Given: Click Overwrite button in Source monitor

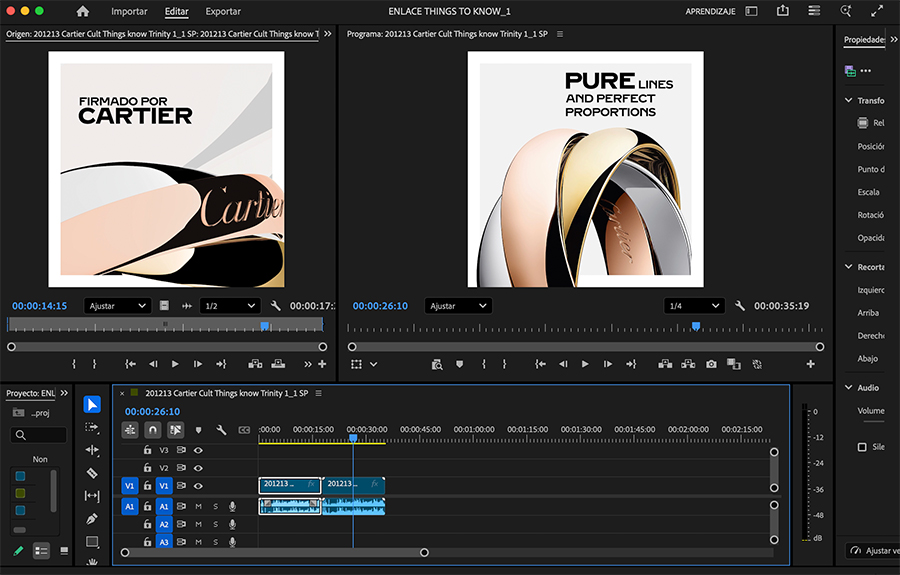Looking at the screenshot, I should tap(278, 364).
